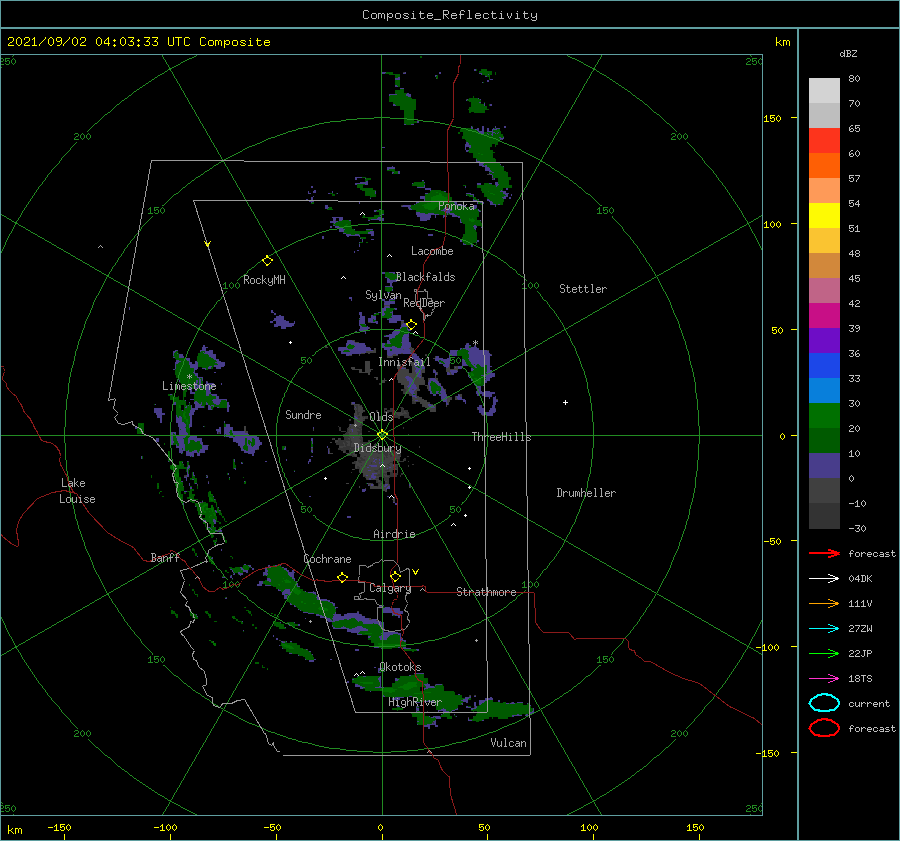Select the Sylvan label

pyautogui.click(x=383, y=295)
